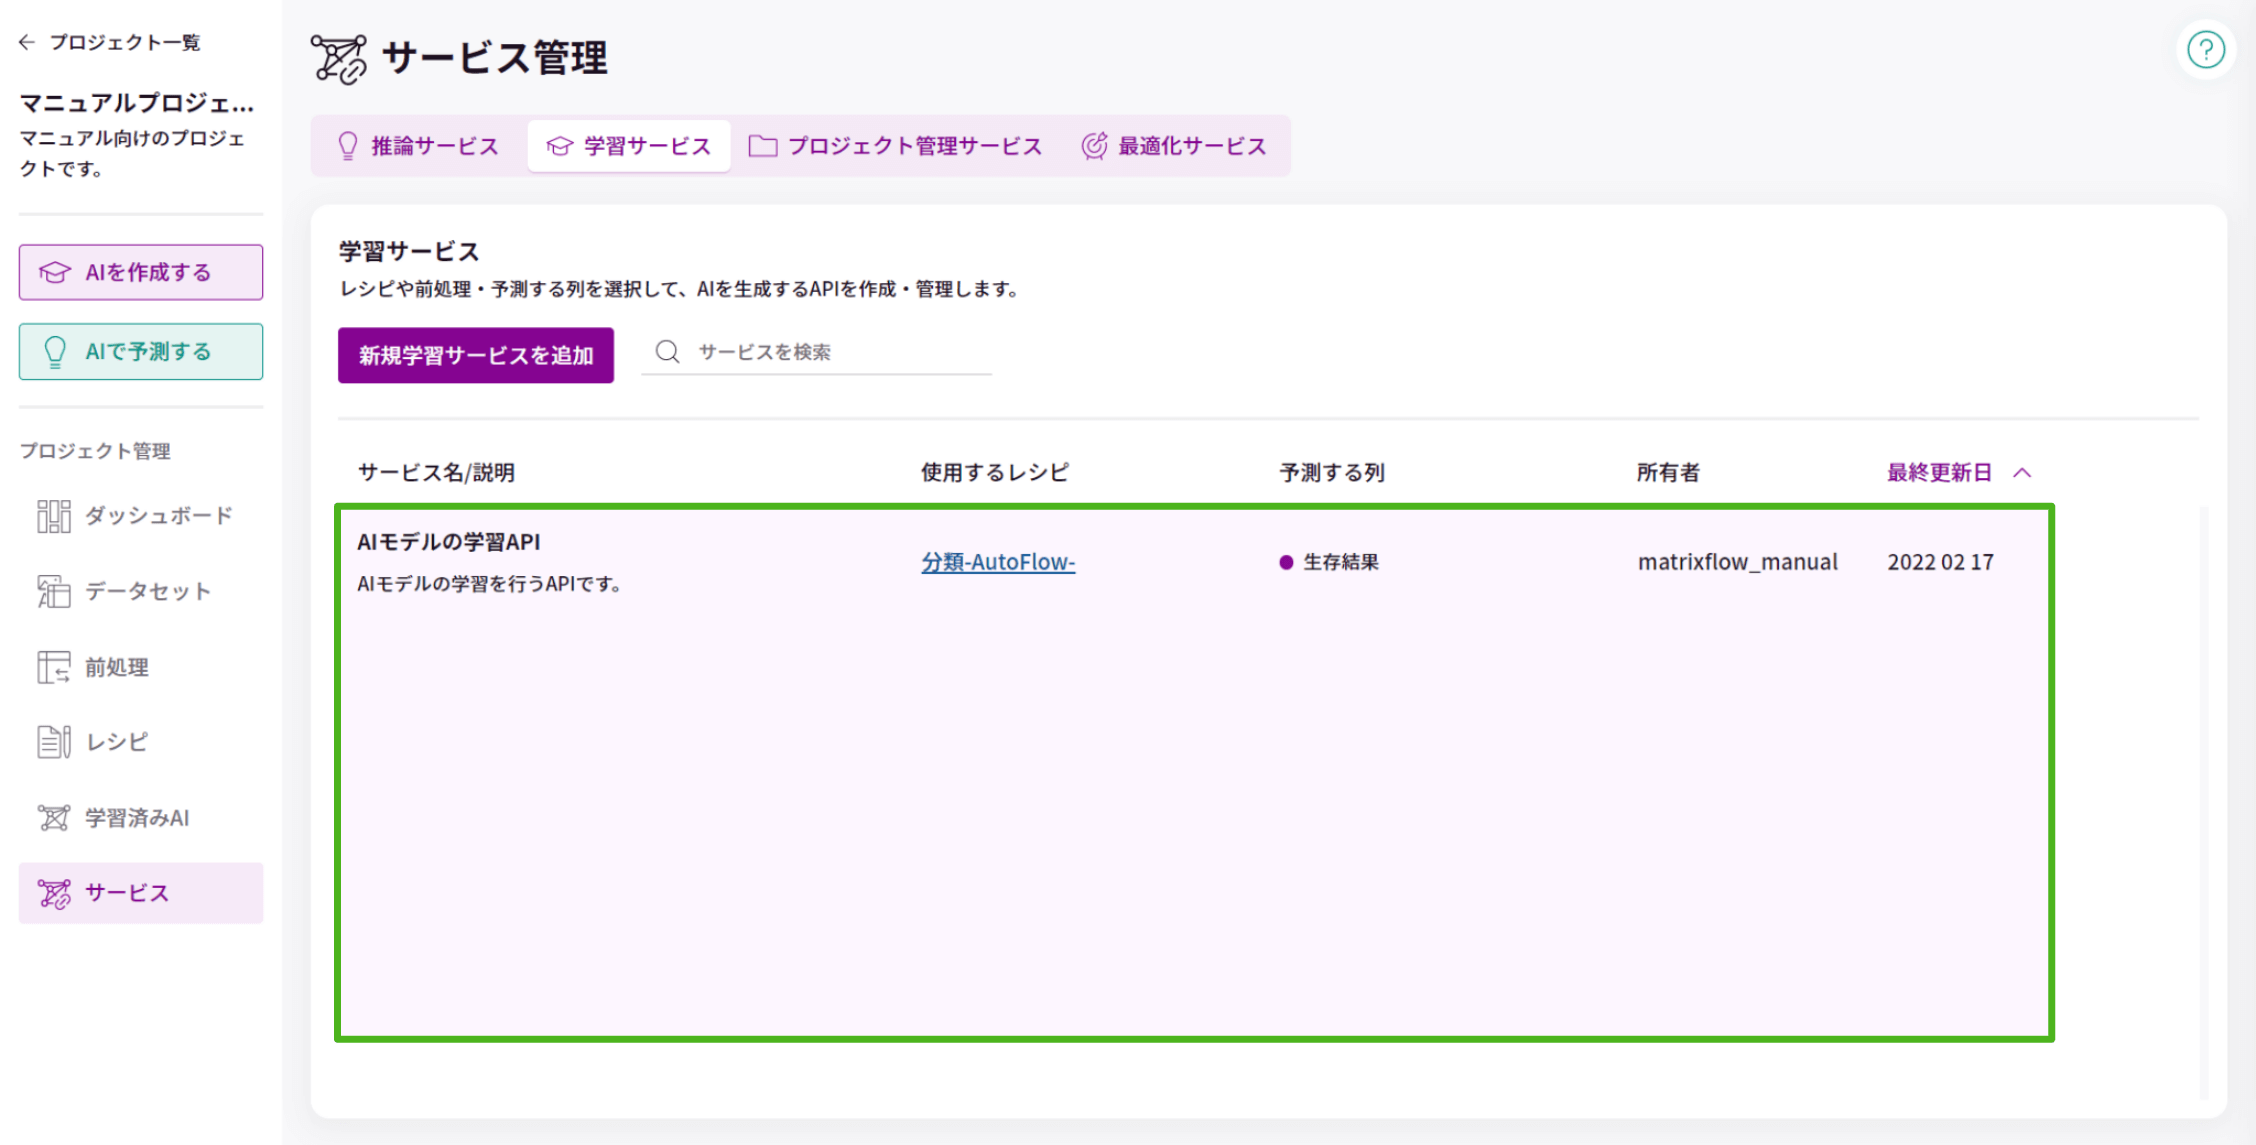Open the 分類-AutoFlow- recipe link
This screenshot has height=1145, width=2256.
click(x=999, y=562)
